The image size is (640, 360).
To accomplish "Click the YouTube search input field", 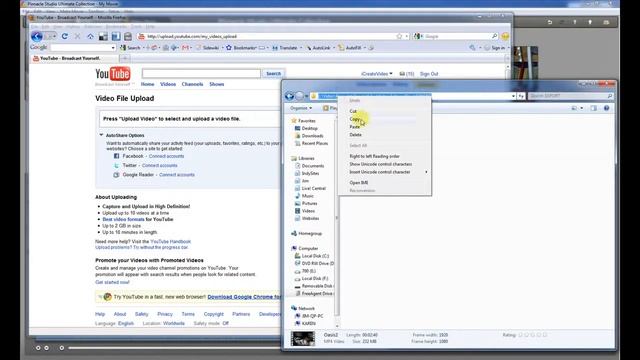I will pyautogui.click(x=201, y=73).
